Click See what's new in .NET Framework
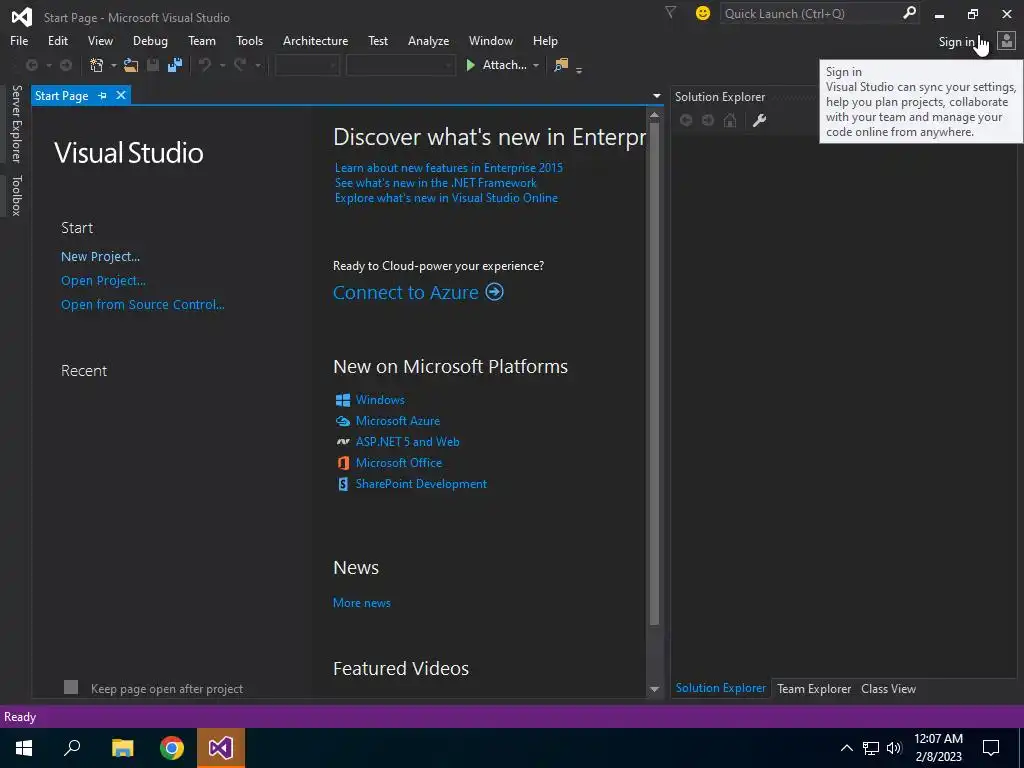 point(436,183)
